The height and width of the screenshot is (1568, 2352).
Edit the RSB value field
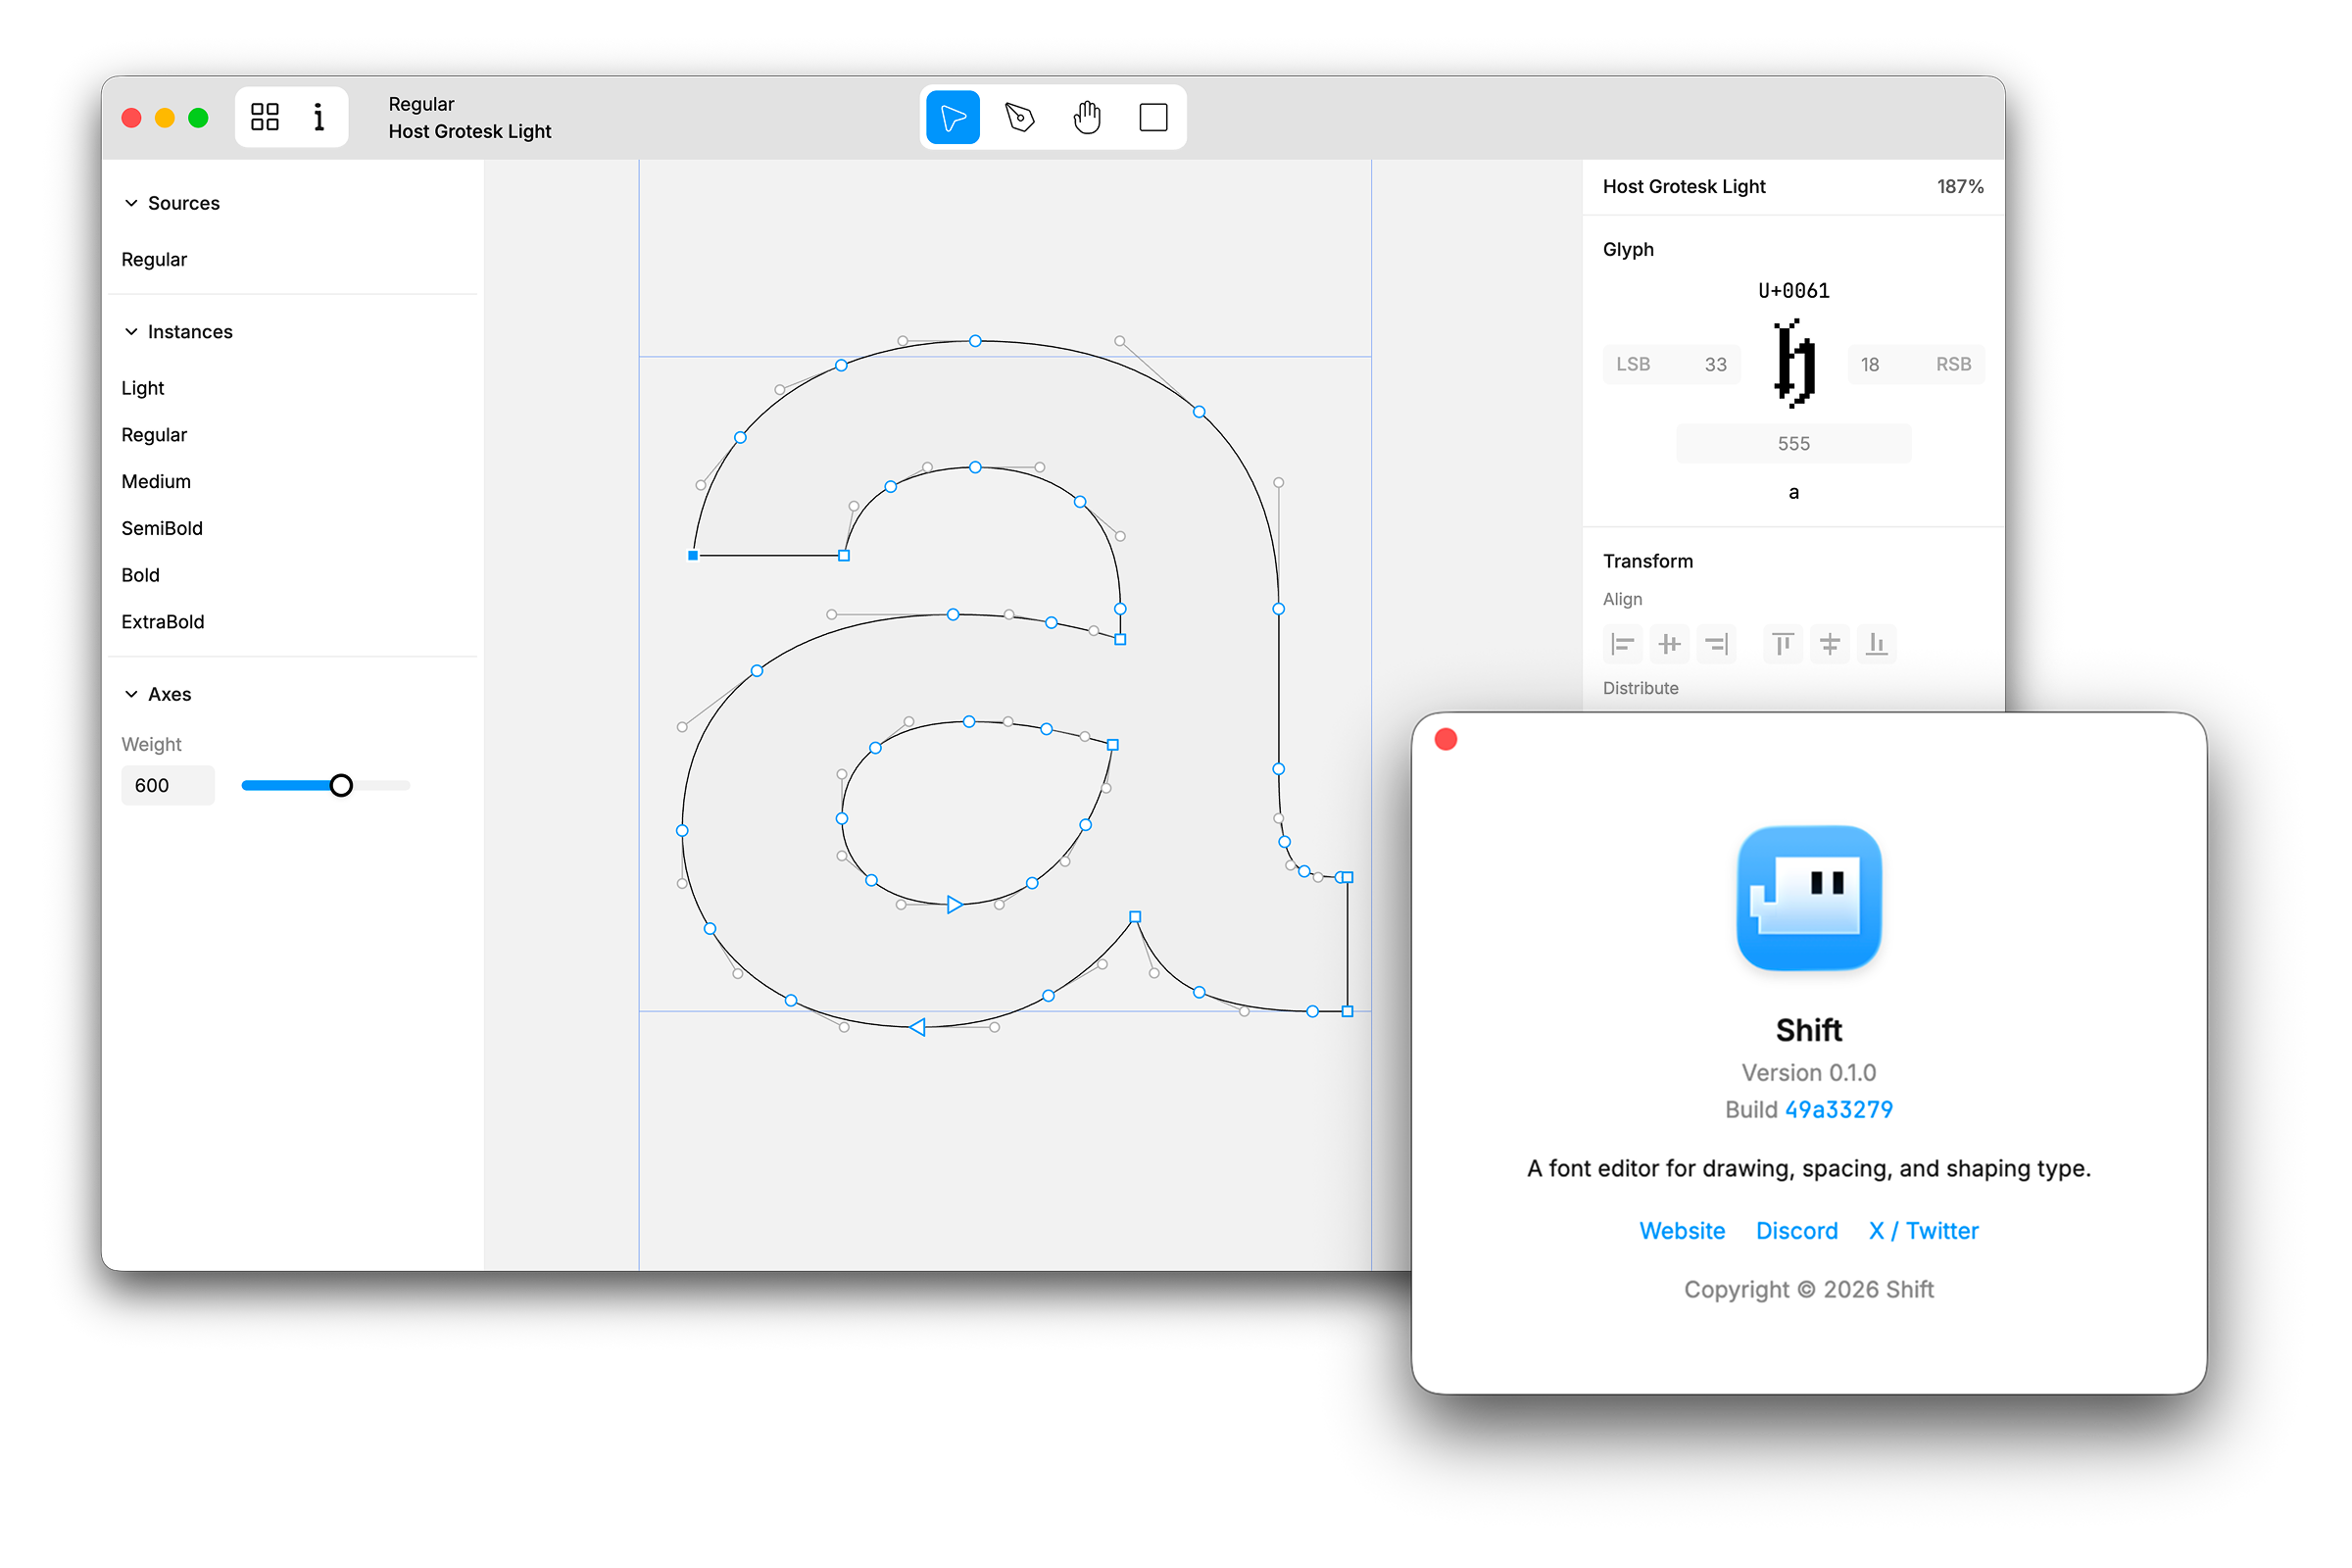click(1916, 364)
